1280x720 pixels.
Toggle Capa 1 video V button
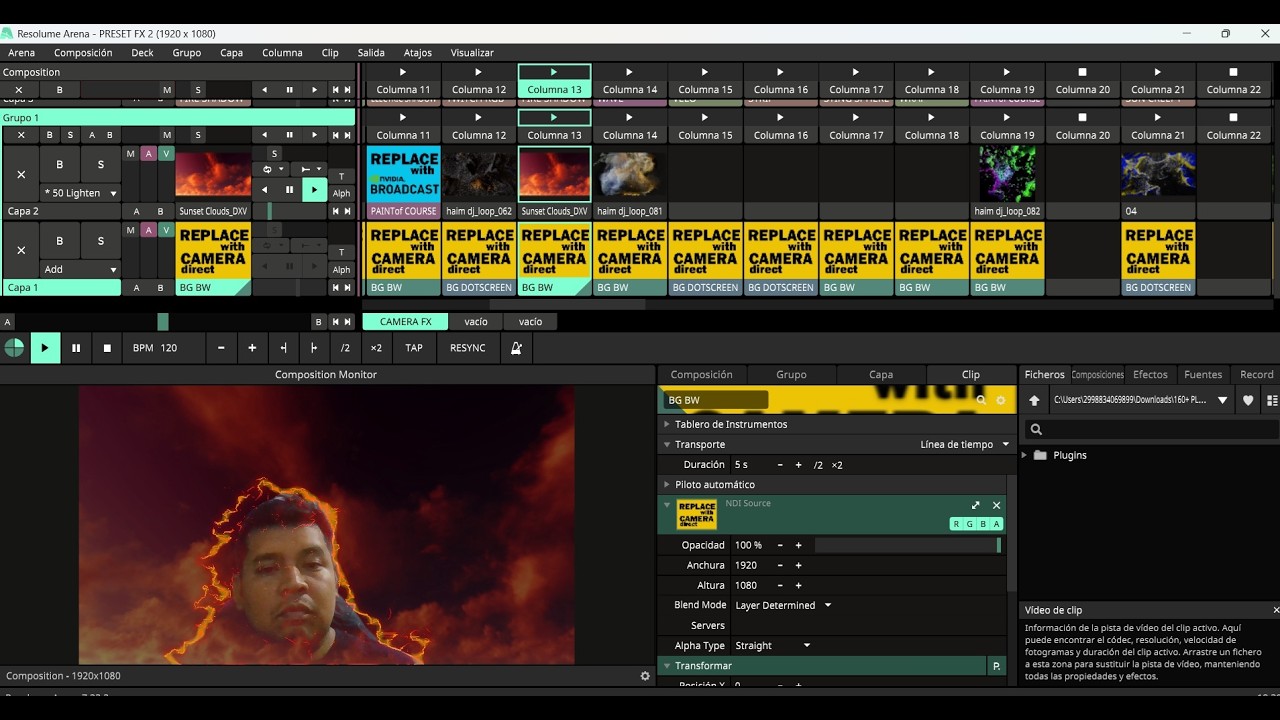click(166, 230)
